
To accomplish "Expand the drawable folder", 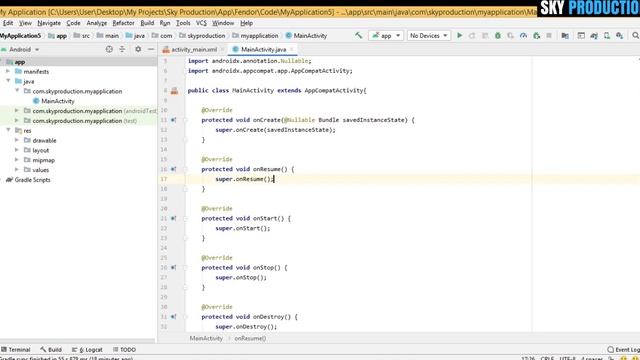I will [x=17, y=140].
